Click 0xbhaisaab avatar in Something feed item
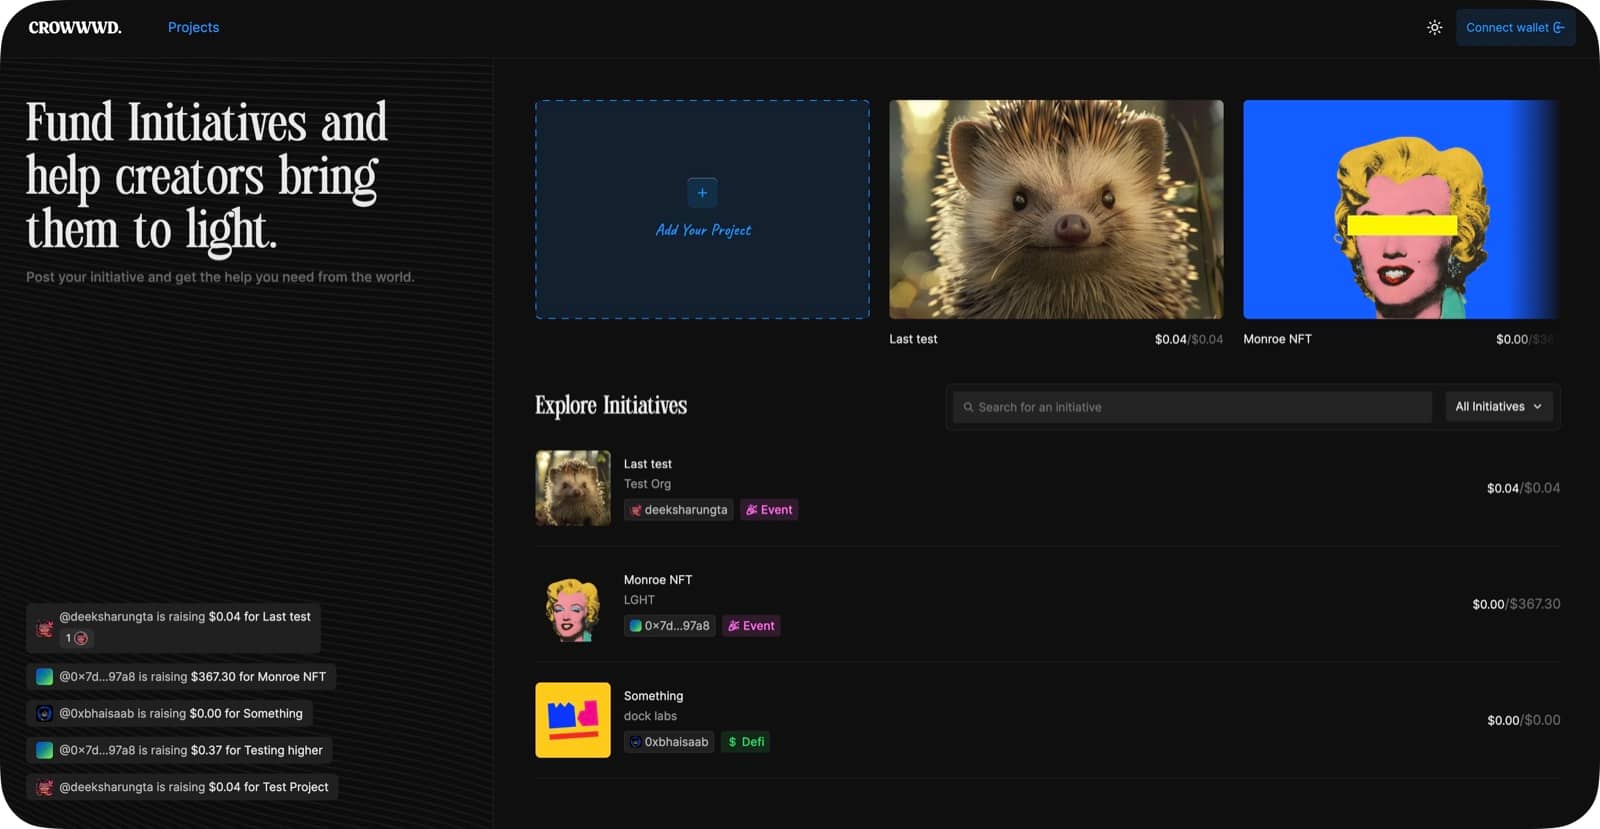The height and width of the screenshot is (829, 1600). [x=44, y=714]
